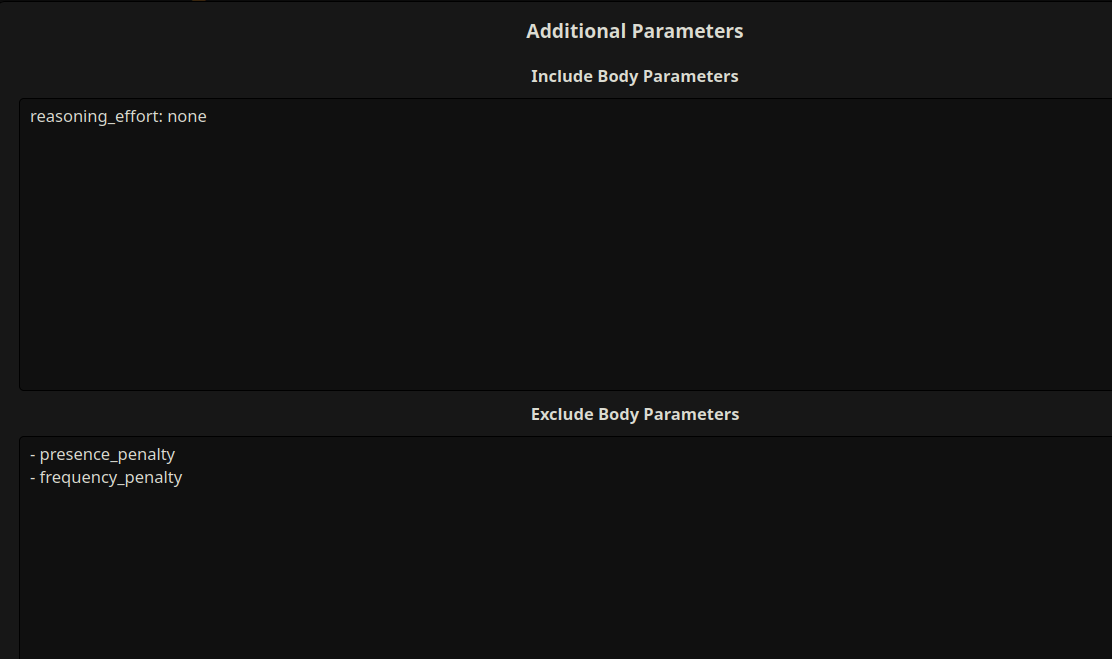The width and height of the screenshot is (1112, 659).
Task: Focus the Exclude box after frequency_penalty text
Action: pyautogui.click(x=184, y=477)
